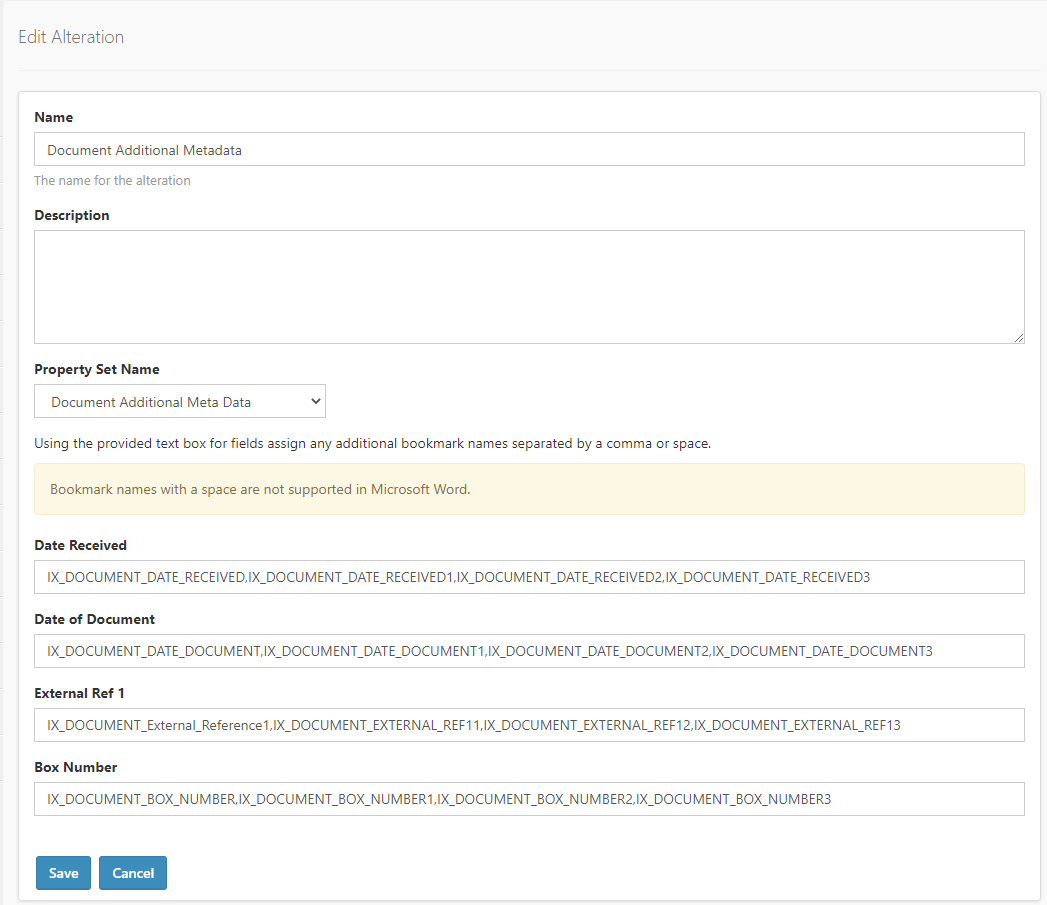This screenshot has width=1047, height=905.
Task: Click the resize handle of Description box
Action: pyautogui.click(x=1018, y=338)
